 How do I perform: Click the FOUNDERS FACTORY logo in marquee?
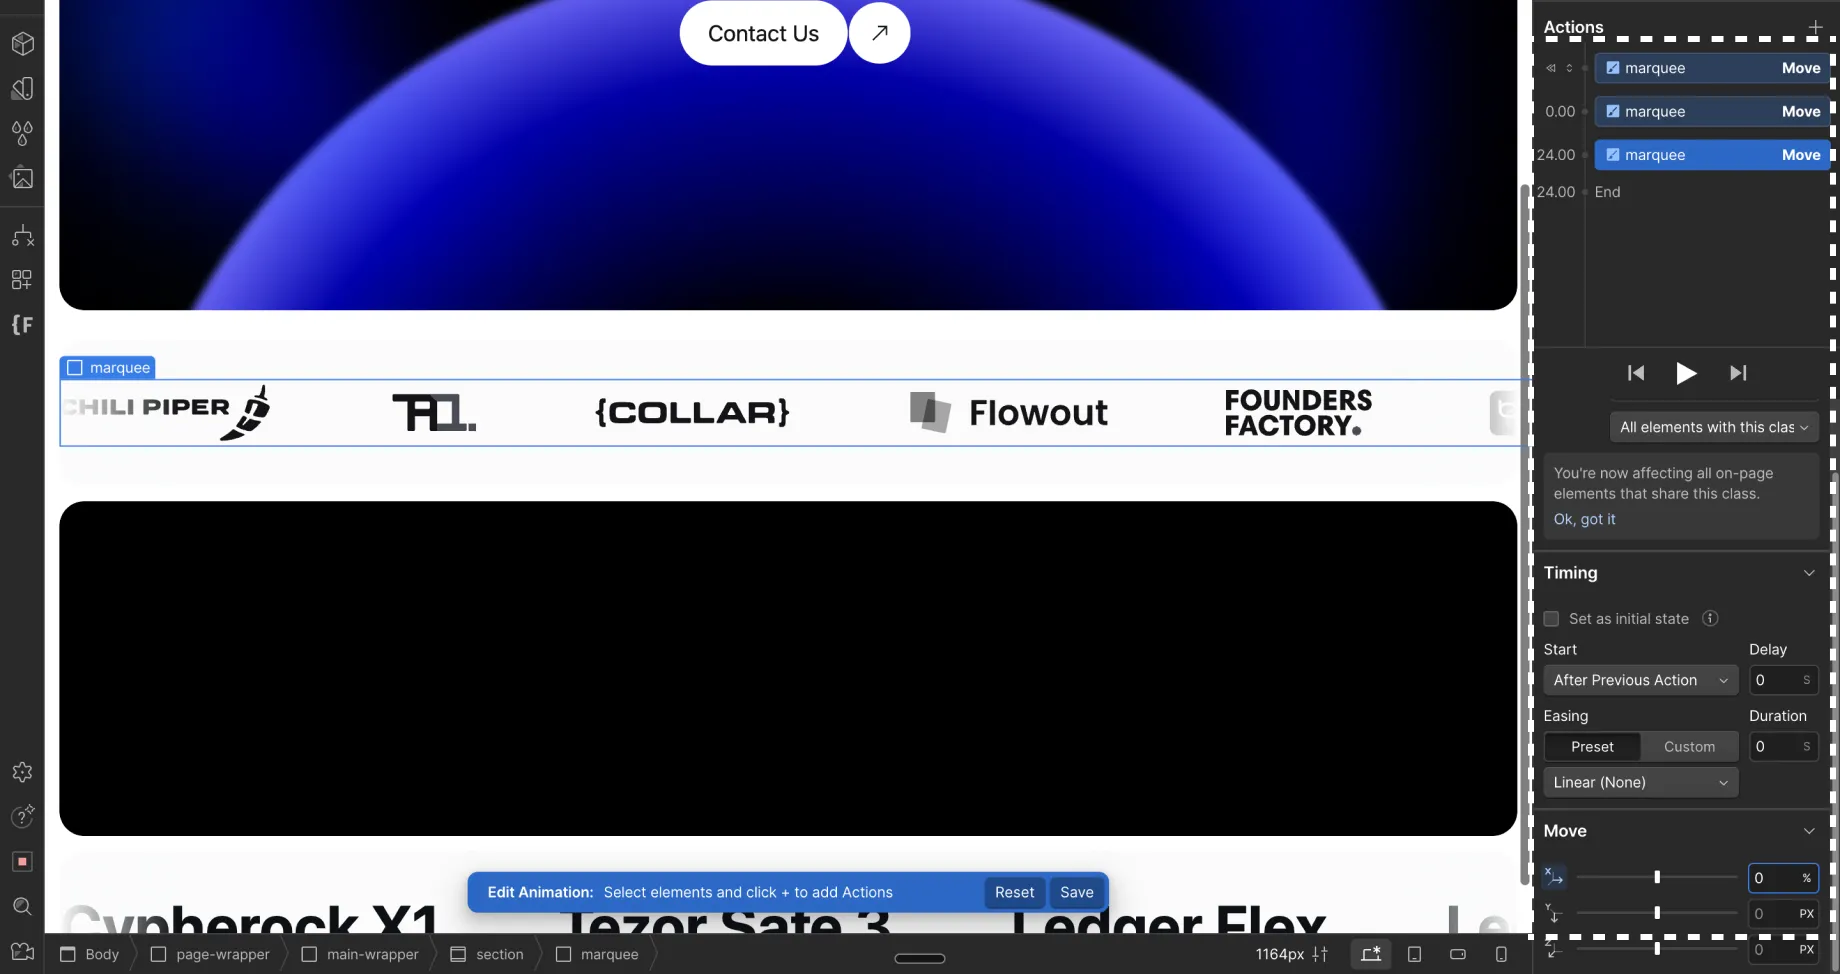coord(1298,413)
